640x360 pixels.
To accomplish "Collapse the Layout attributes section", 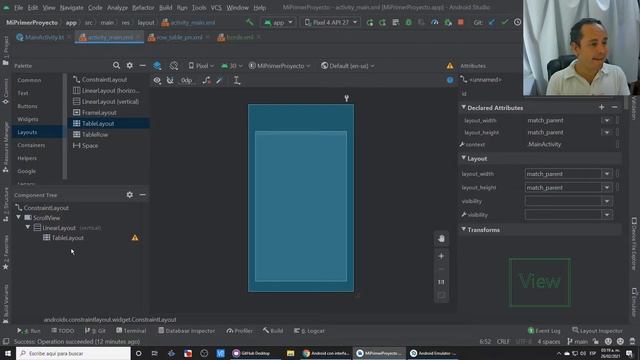I will click(464, 158).
